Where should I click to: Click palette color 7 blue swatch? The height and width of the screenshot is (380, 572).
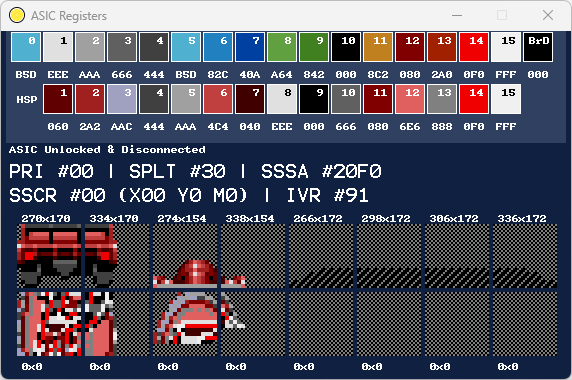coord(250,47)
